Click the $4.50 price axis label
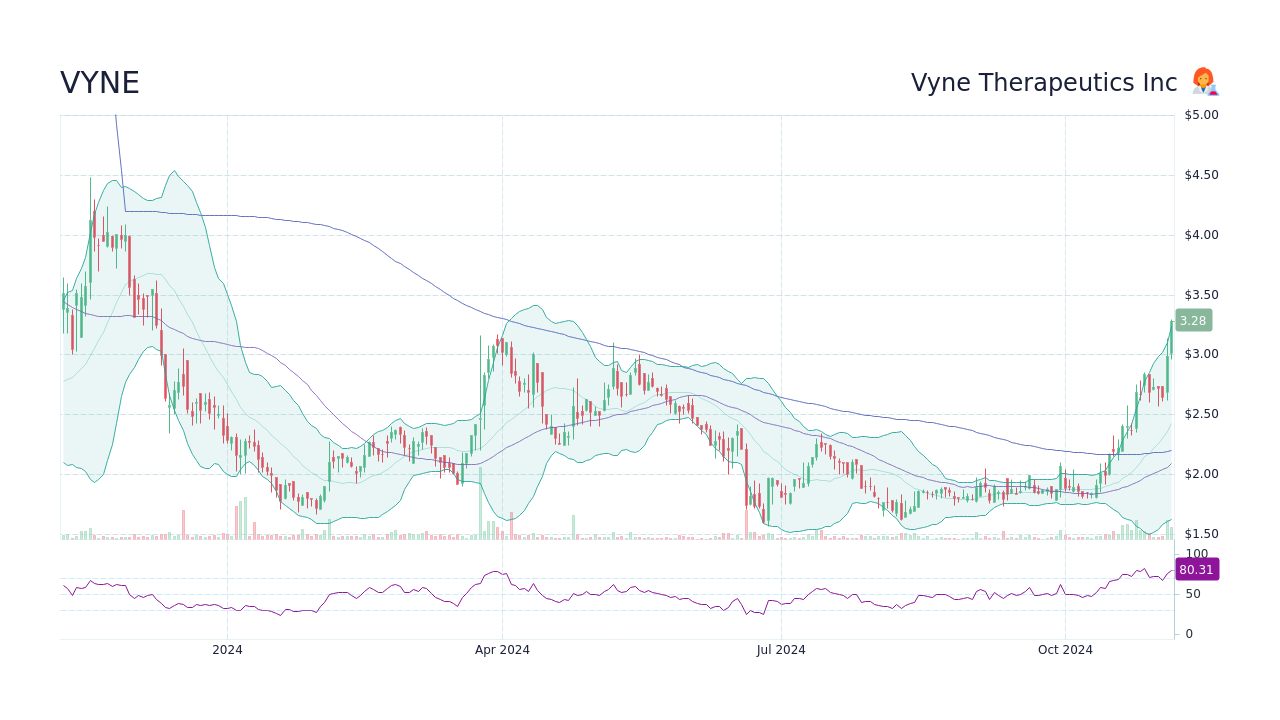The width and height of the screenshot is (1280, 720). (1201, 175)
